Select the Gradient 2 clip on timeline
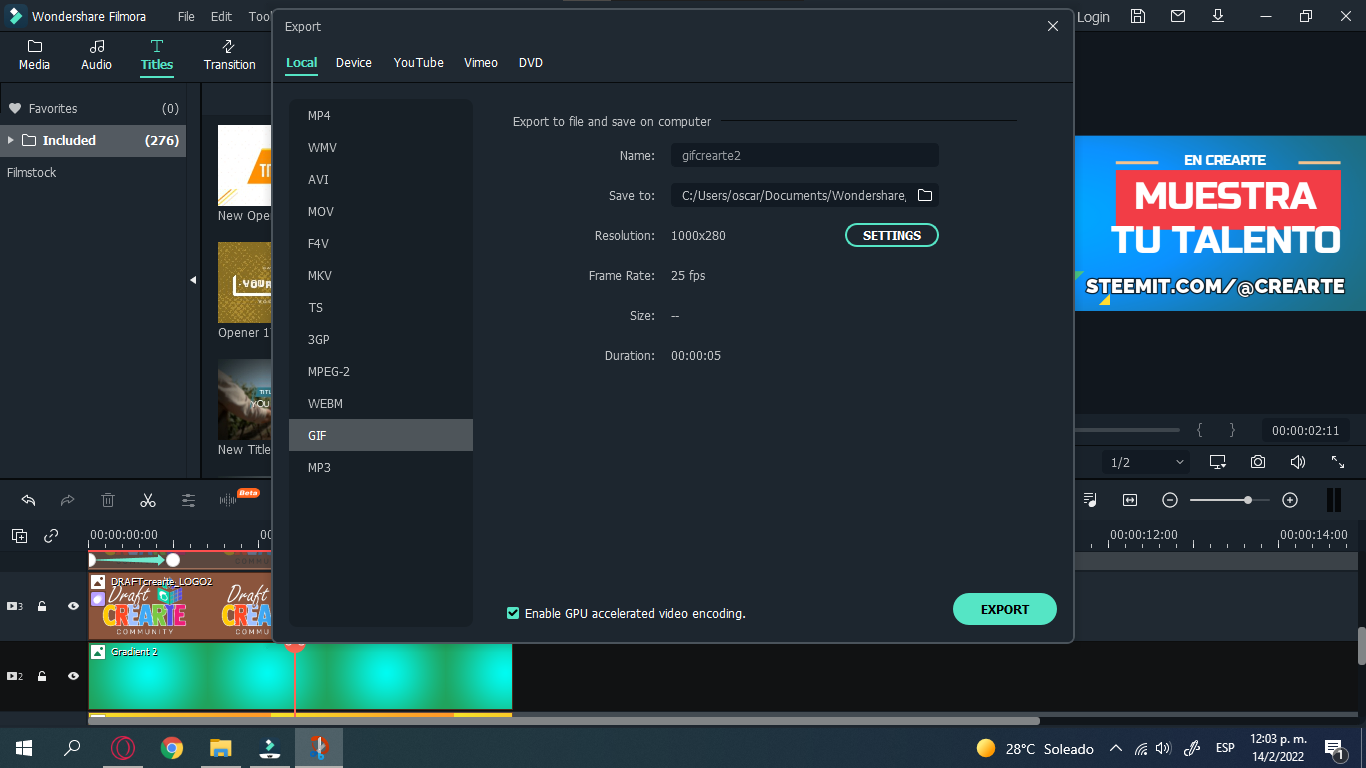 (x=300, y=676)
